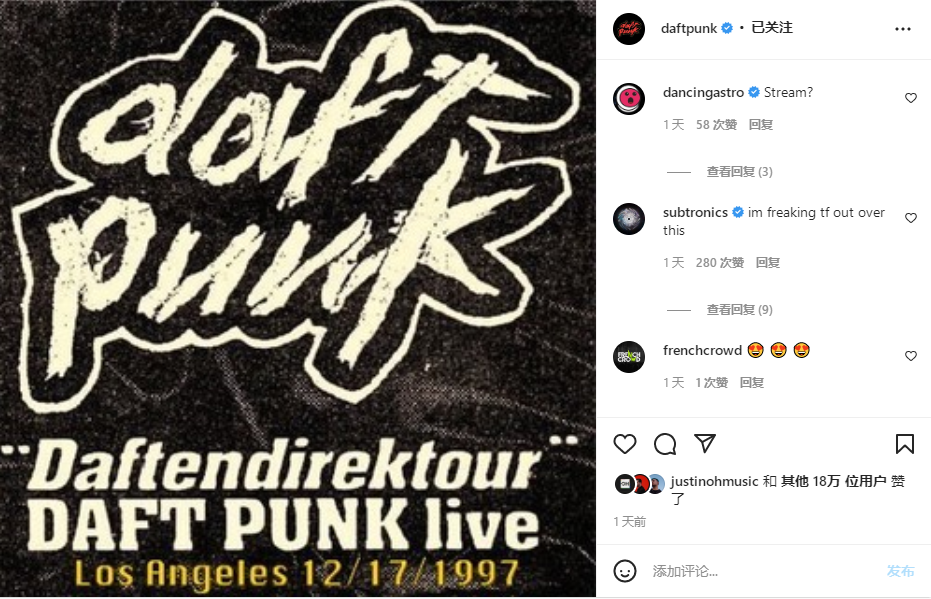Image resolution: width=931 pixels, height=599 pixels.
Task: Open the subtronics username link
Action: (695, 212)
